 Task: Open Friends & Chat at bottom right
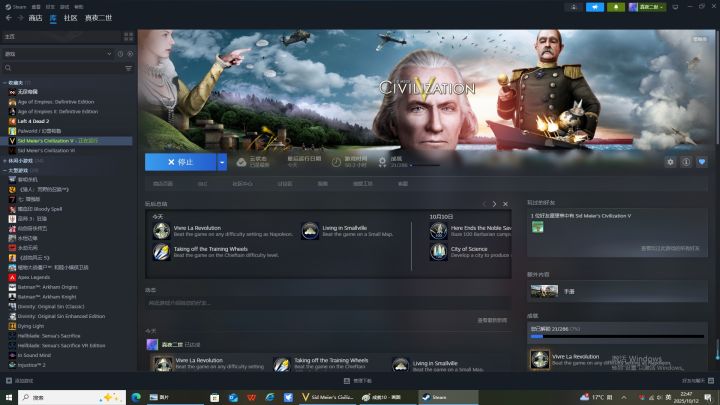click(698, 381)
